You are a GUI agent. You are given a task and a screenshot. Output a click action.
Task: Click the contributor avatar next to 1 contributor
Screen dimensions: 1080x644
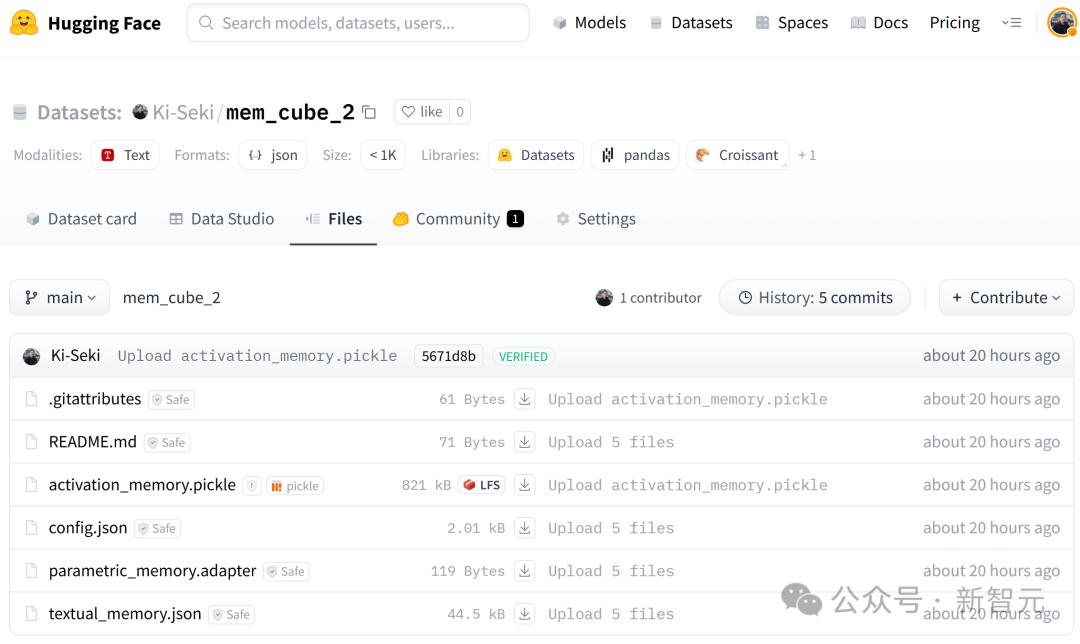point(604,298)
